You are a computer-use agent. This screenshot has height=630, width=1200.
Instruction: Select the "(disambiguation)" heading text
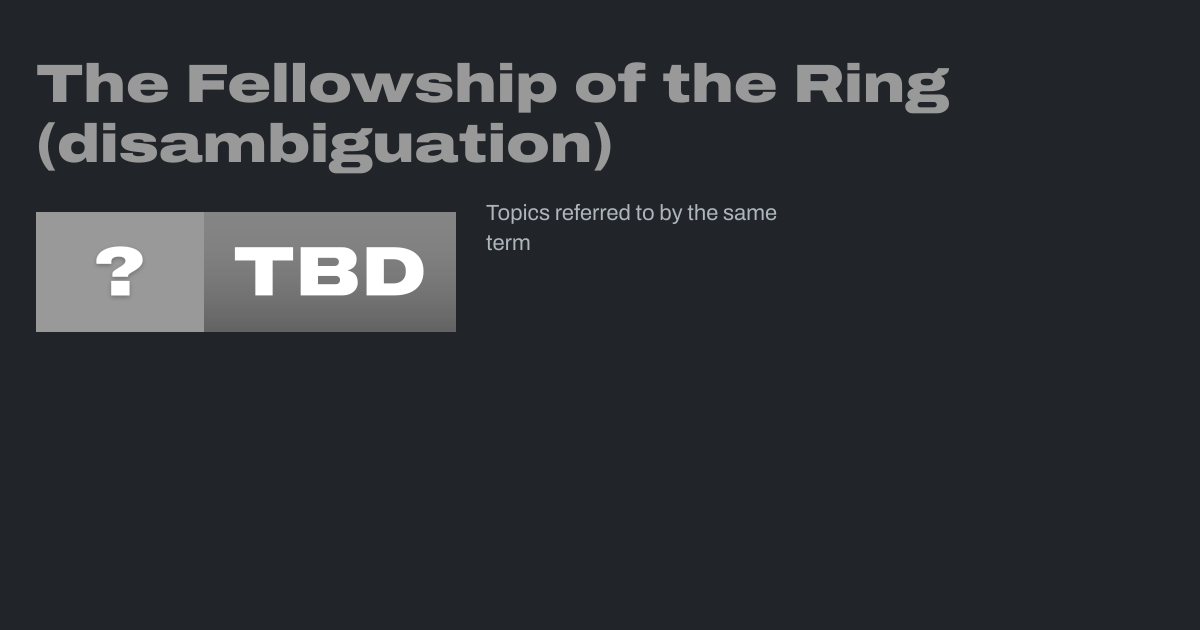pyautogui.click(x=324, y=146)
